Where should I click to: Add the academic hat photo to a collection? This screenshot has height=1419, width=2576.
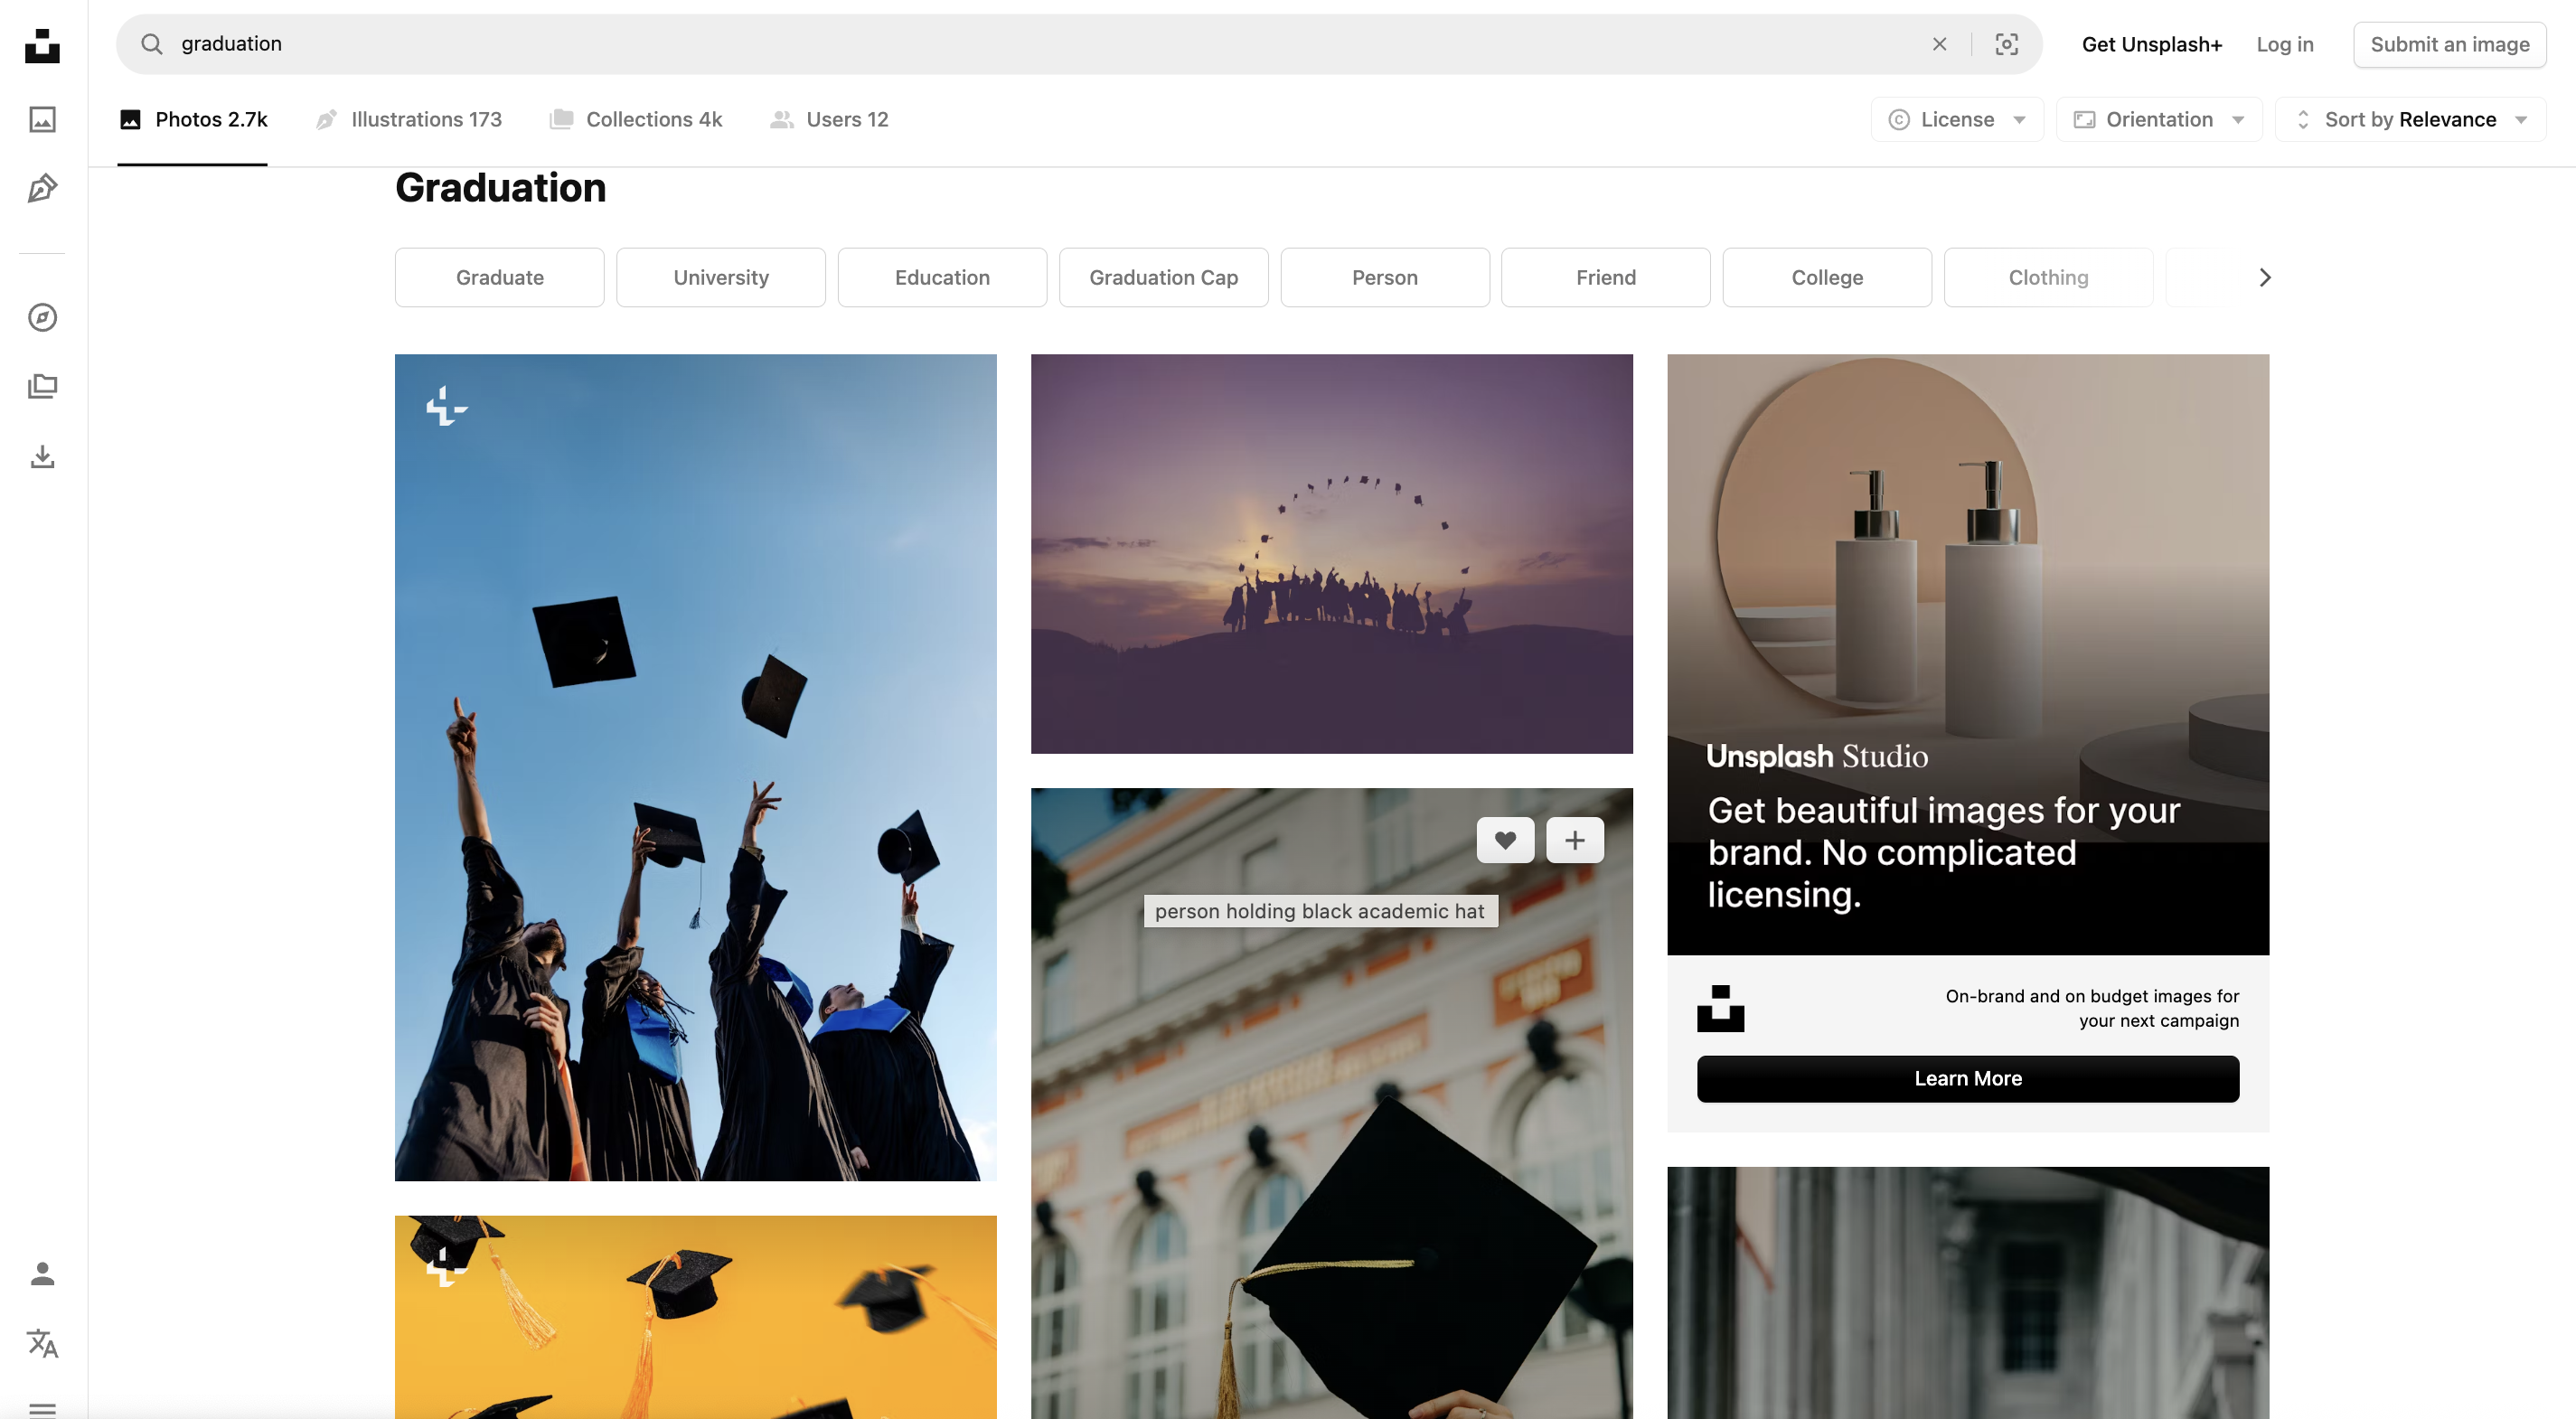click(1574, 840)
